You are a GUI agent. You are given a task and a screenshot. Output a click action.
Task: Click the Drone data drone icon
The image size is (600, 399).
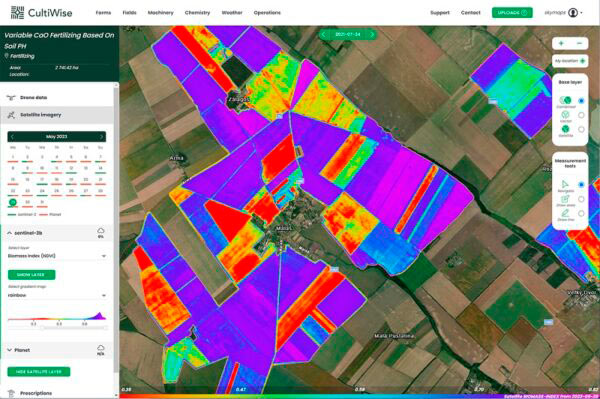11,98
